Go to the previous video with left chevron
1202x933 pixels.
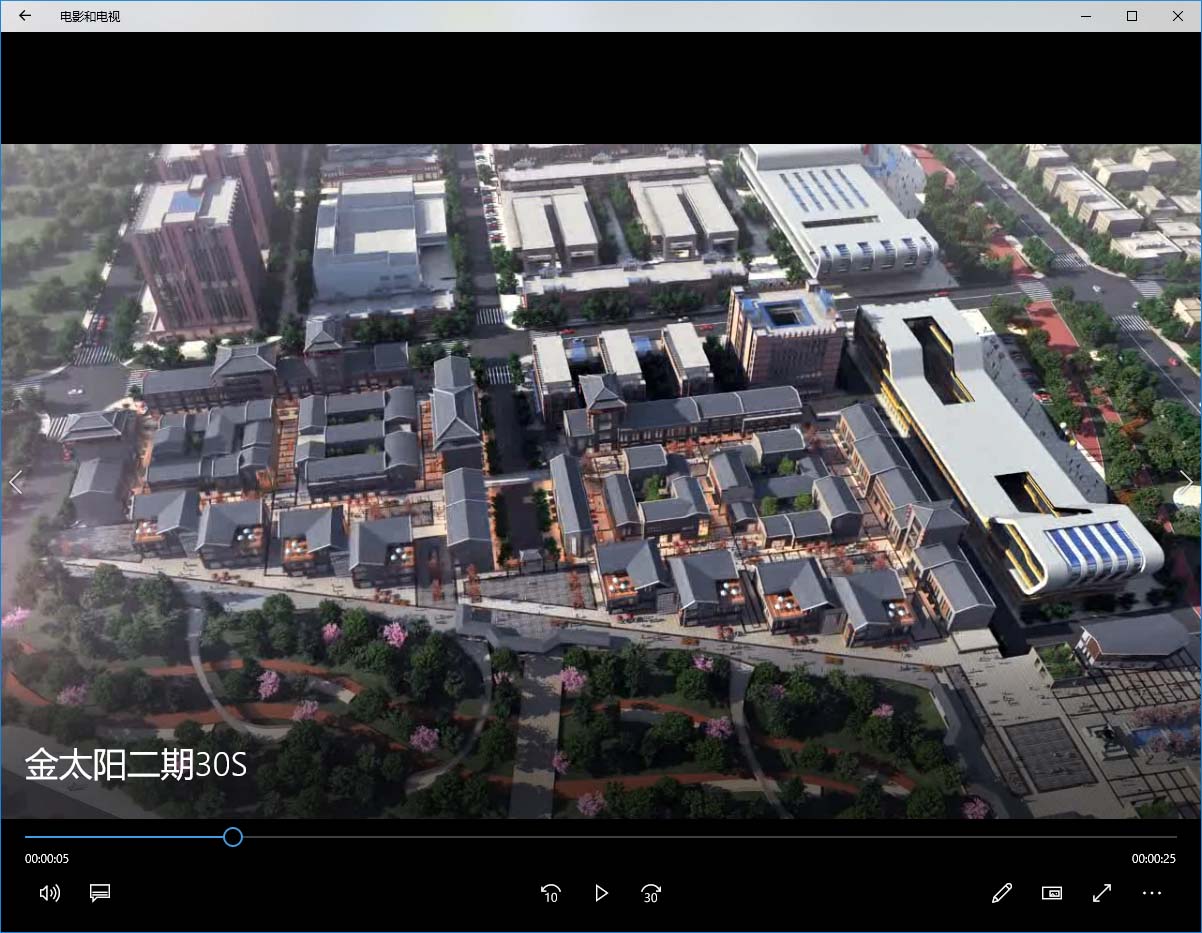tap(15, 483)
